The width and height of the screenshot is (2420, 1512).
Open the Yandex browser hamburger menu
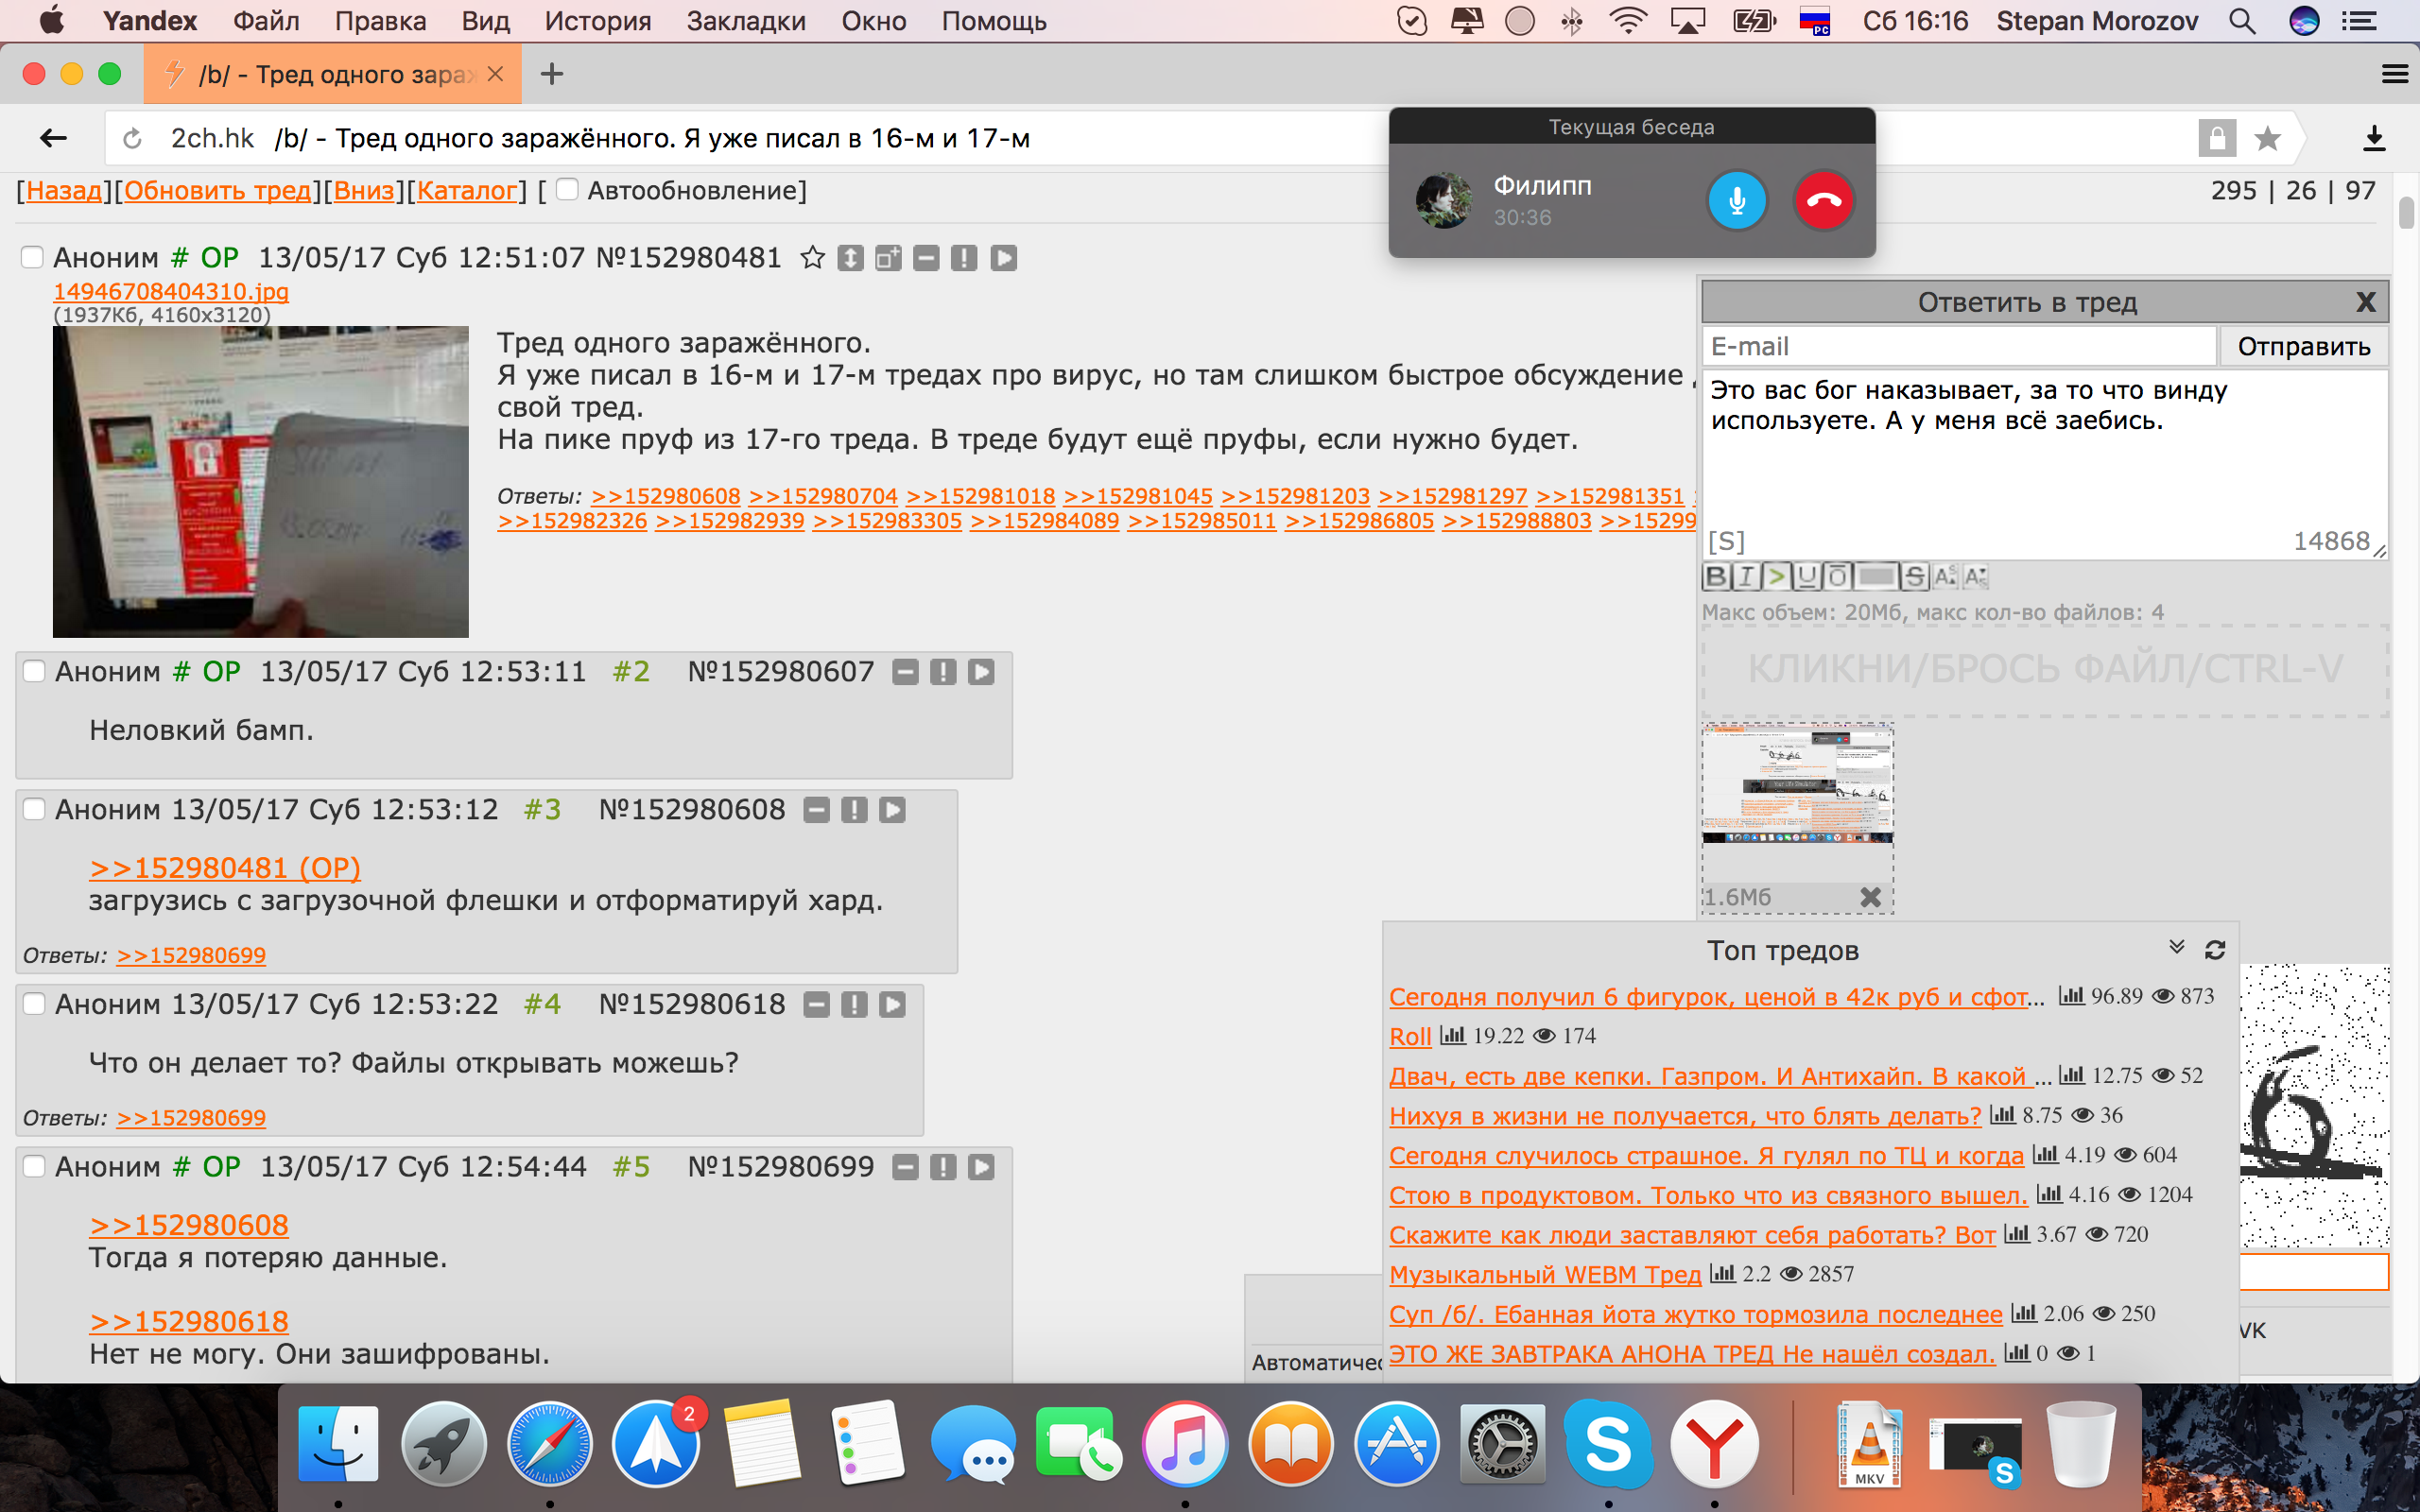pos(2394,74)
